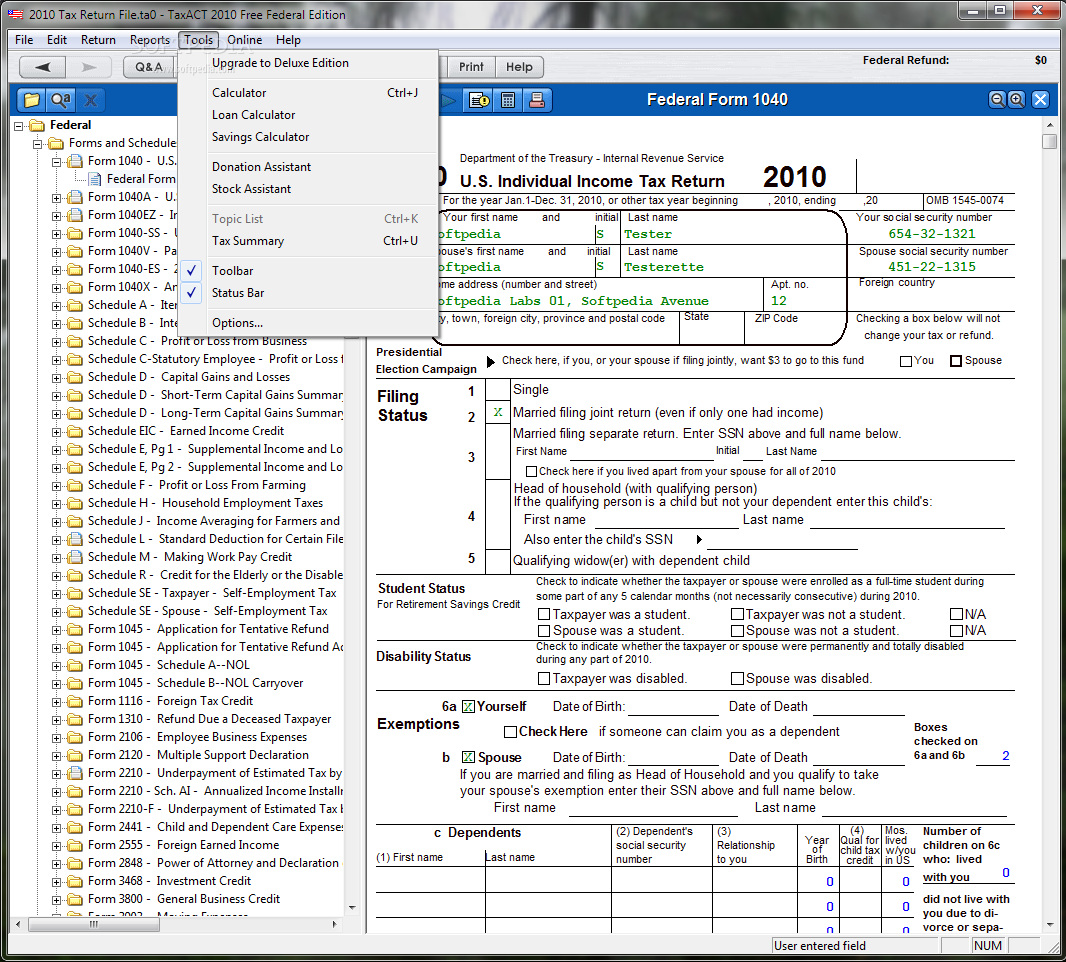Expand the Form 1040EZ node

pos(57,216)
